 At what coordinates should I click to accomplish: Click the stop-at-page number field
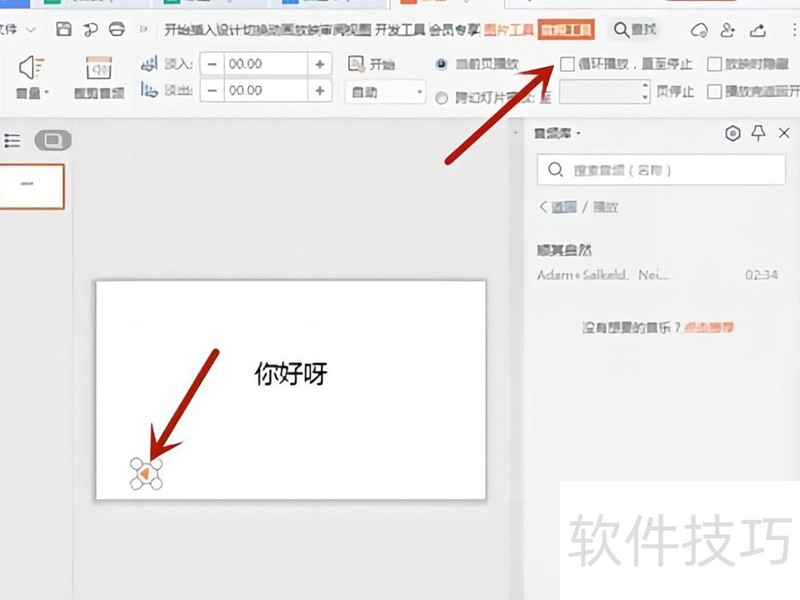[600, 92]
